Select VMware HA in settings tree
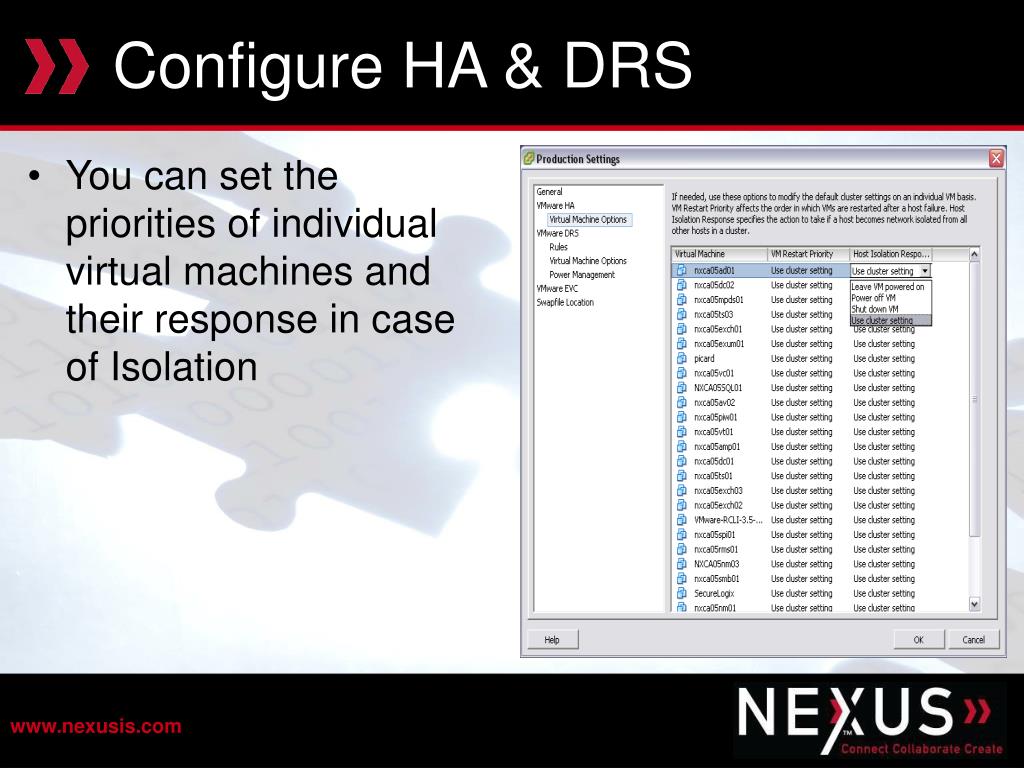 555,206
